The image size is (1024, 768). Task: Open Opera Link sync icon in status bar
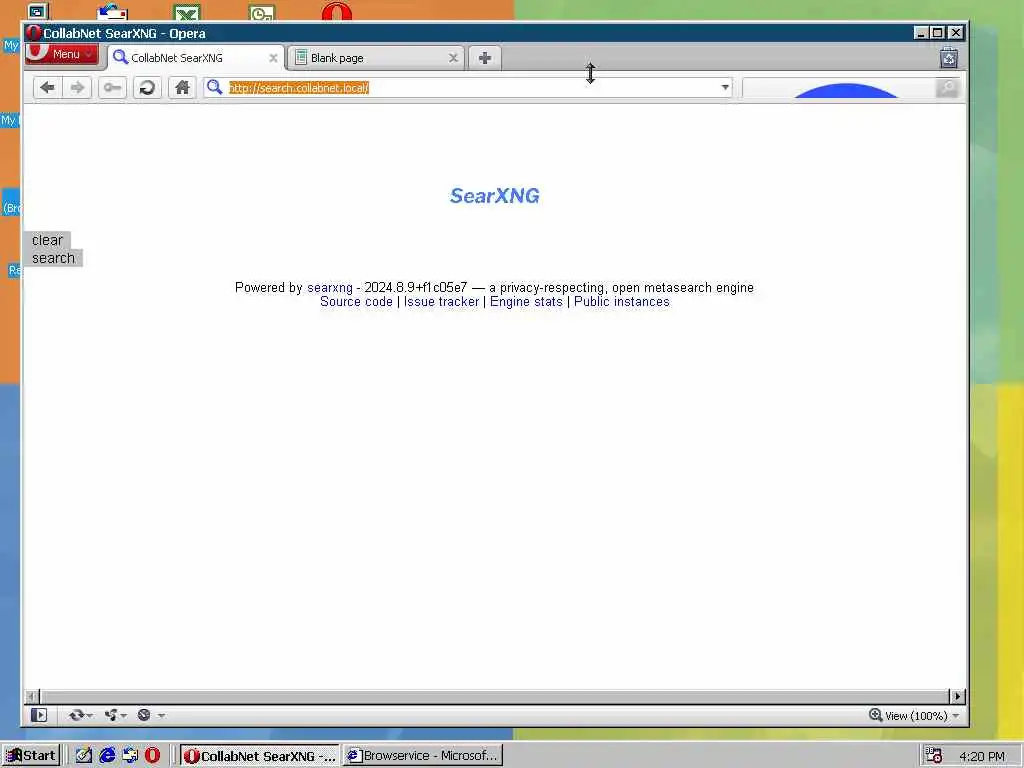tap(76, 715)
